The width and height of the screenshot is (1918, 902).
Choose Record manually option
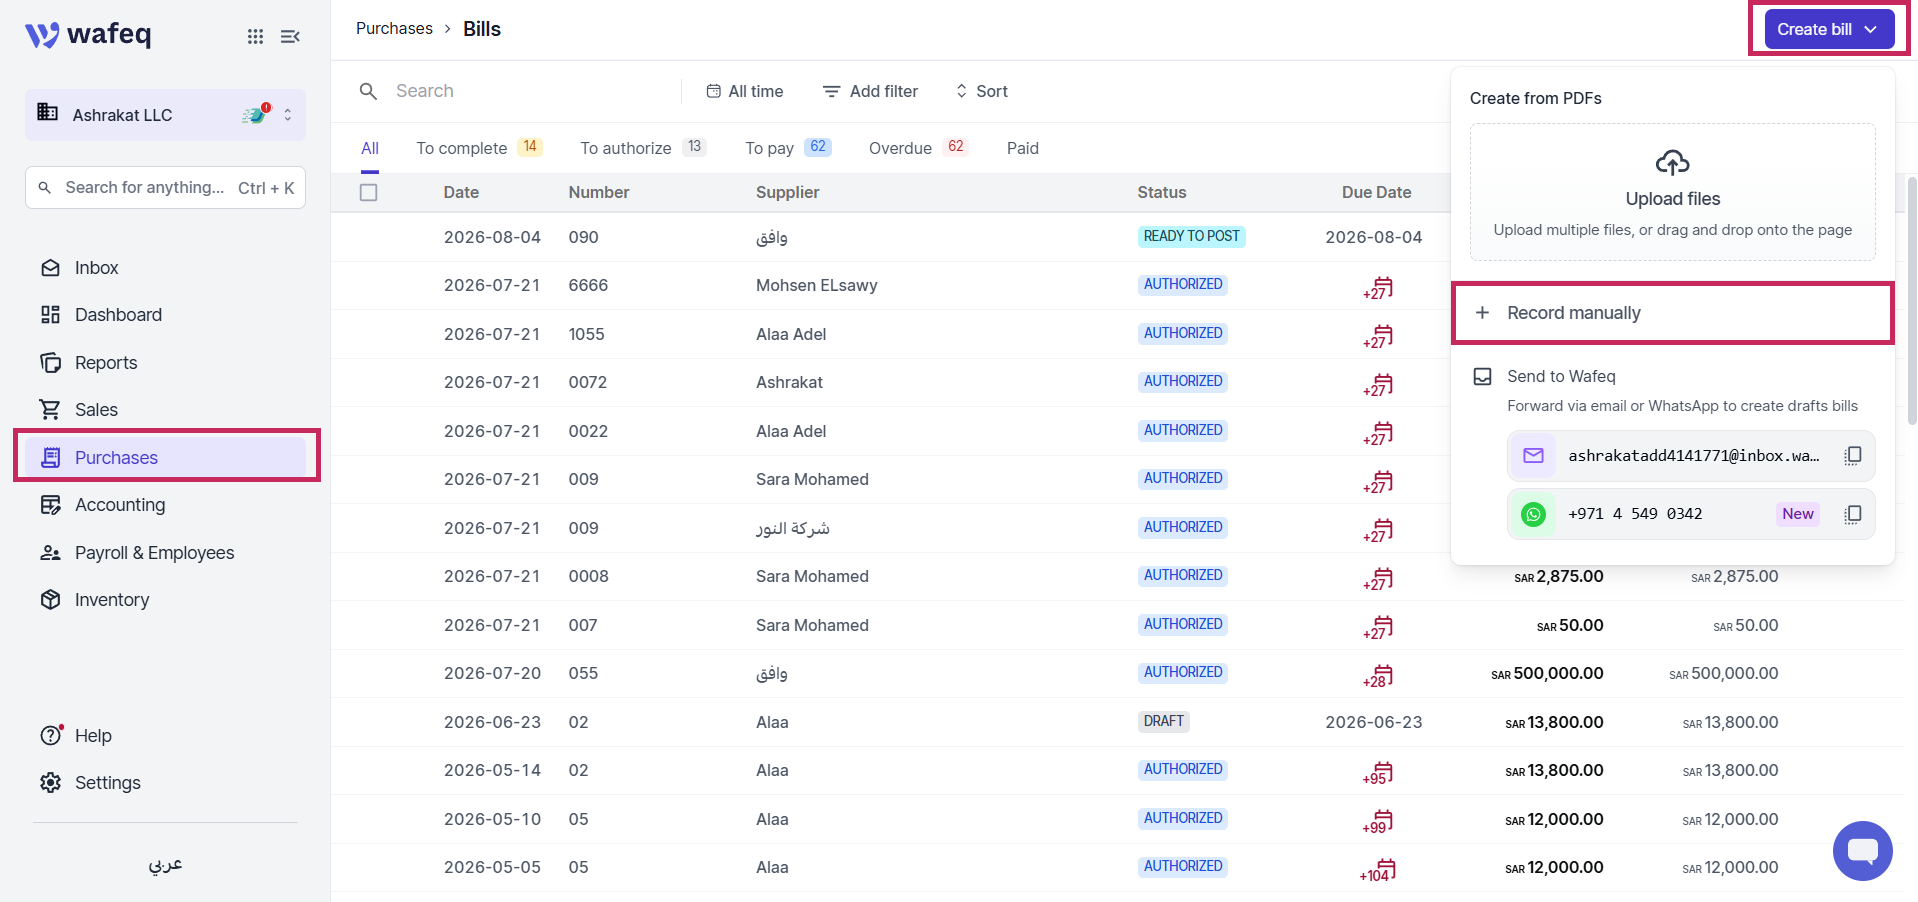[x=1673, y=313]
